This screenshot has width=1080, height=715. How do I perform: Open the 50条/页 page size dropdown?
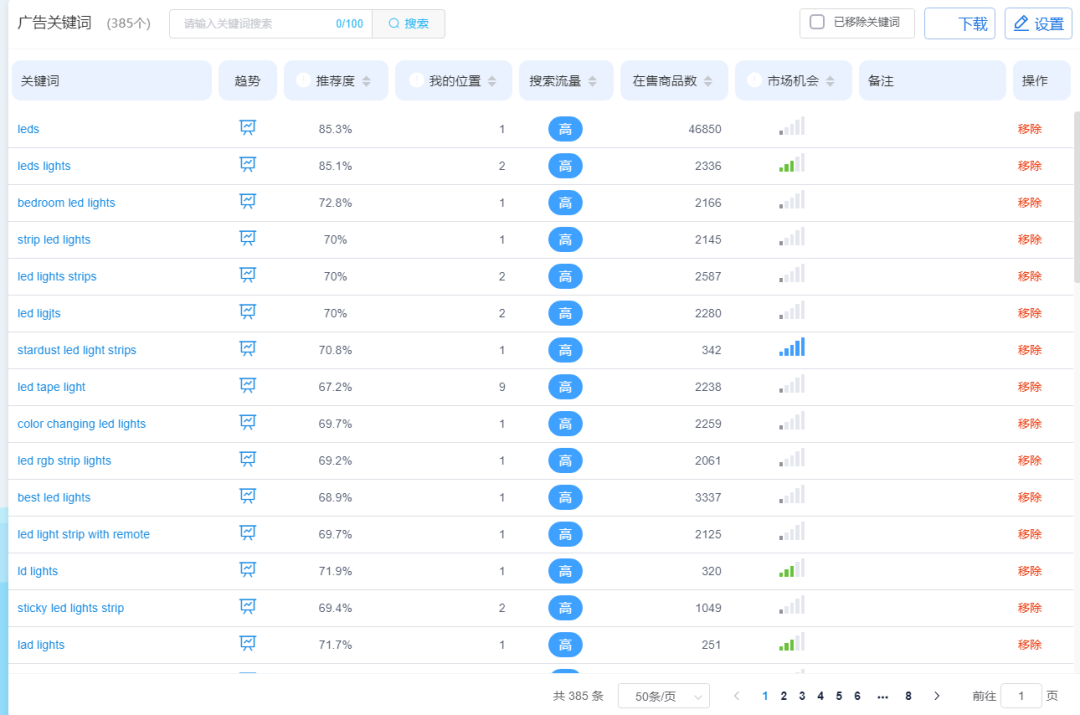663,695
